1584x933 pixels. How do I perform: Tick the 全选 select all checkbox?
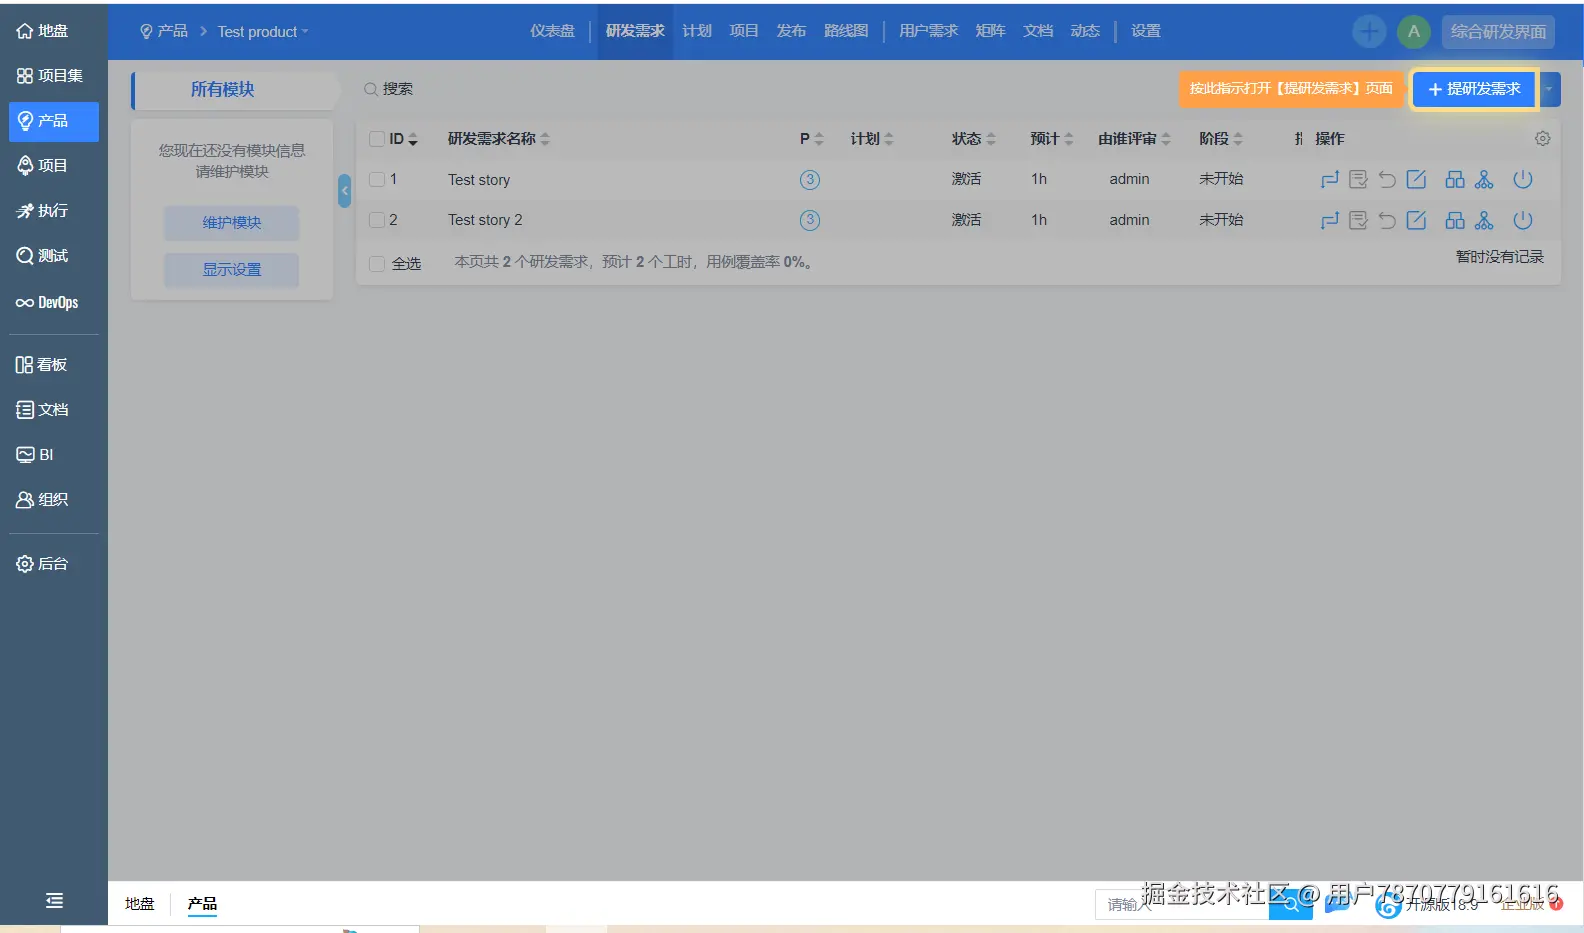(x=377, y=264)
